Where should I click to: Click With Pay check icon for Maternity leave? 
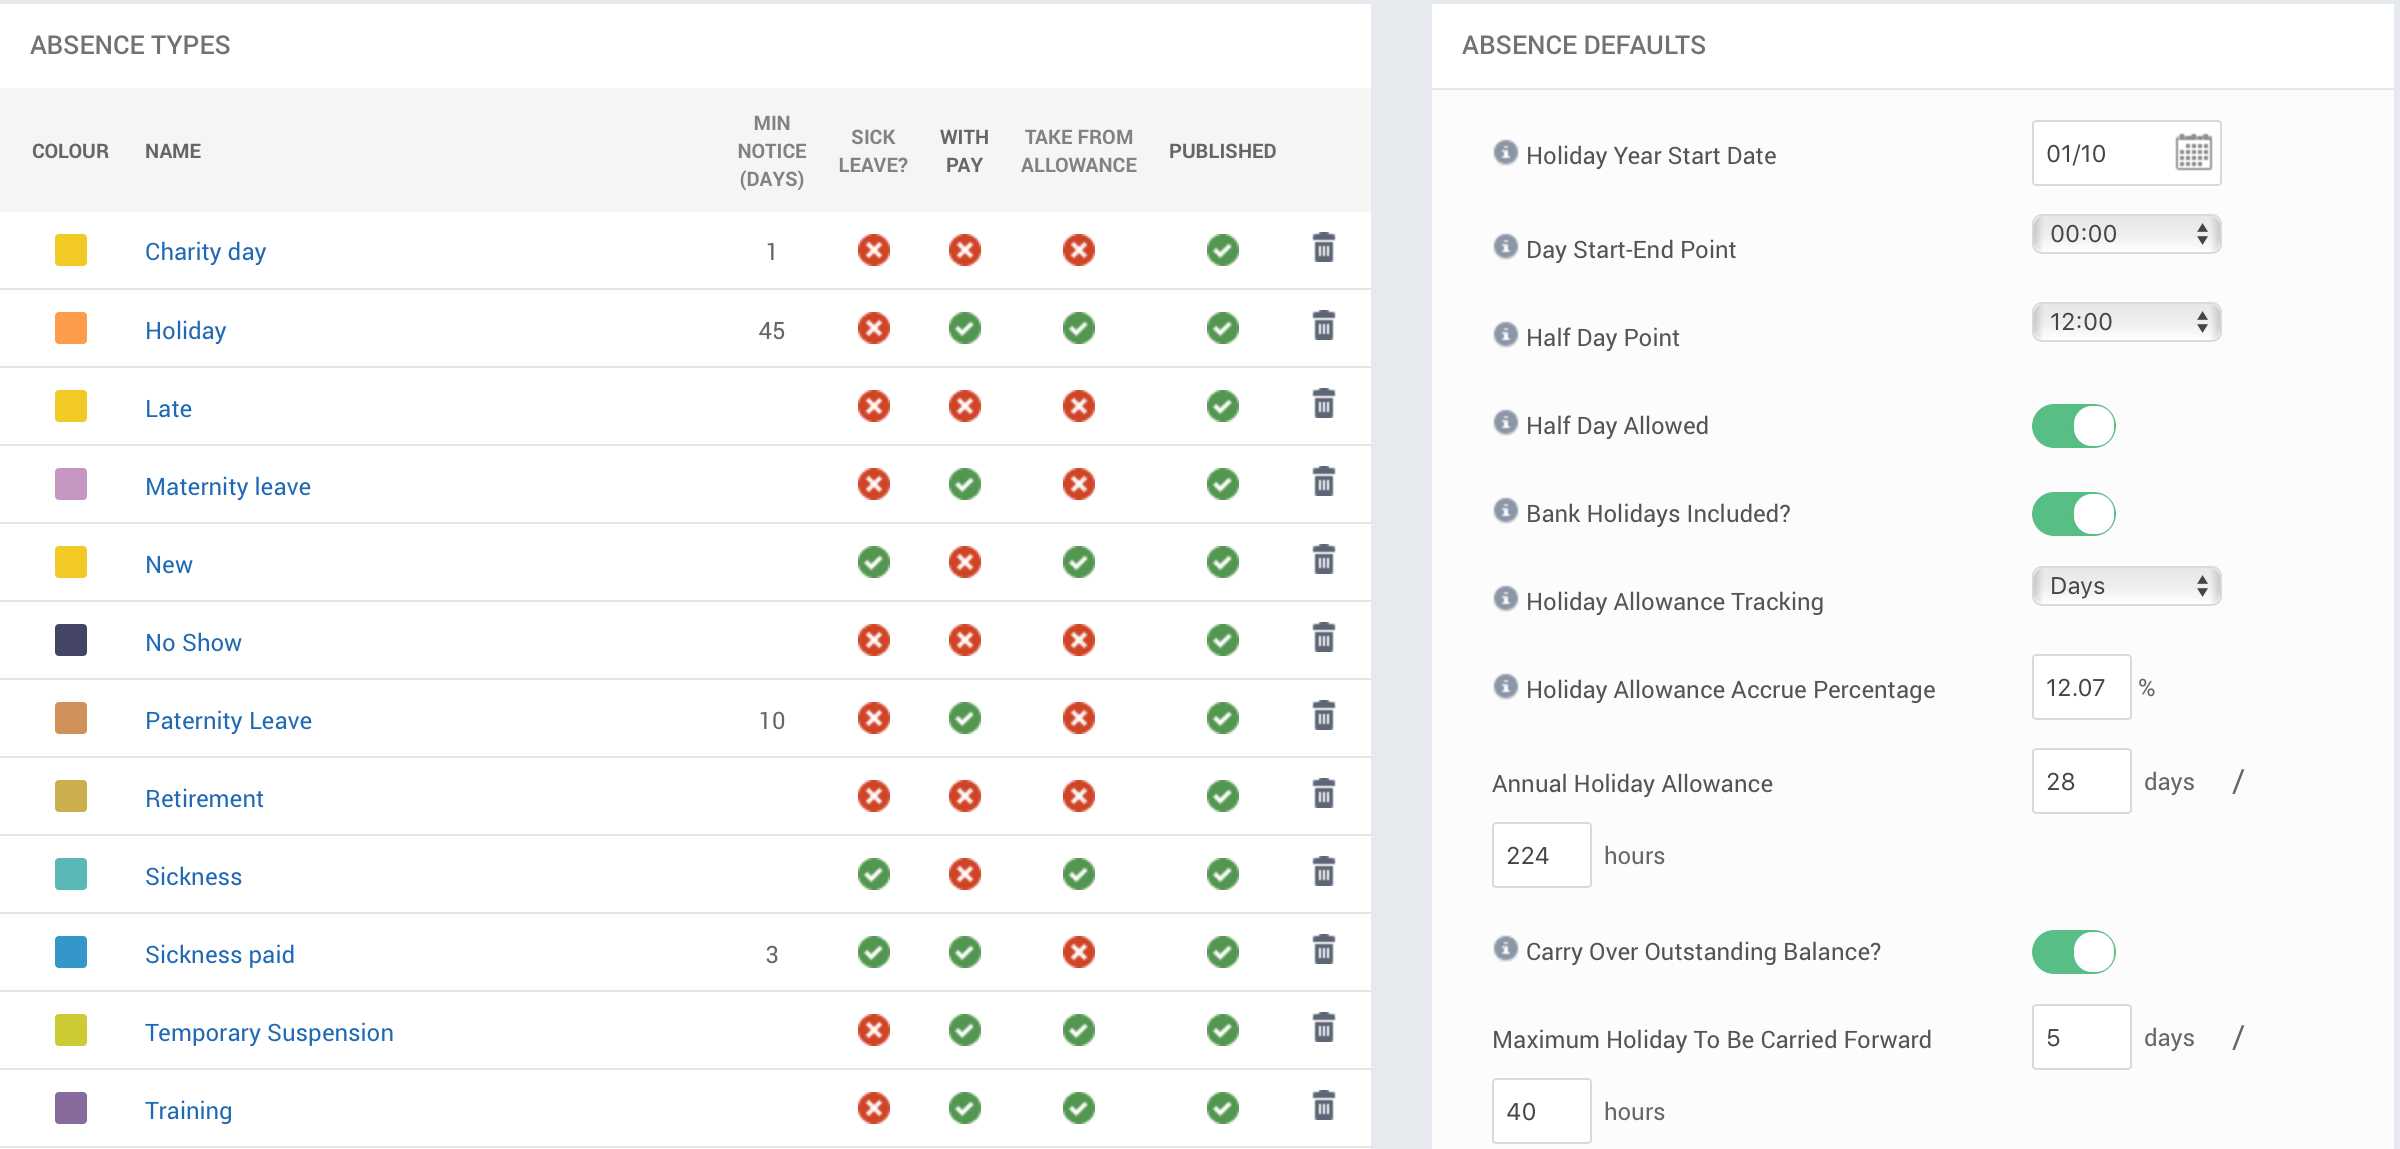coord(964,484)
